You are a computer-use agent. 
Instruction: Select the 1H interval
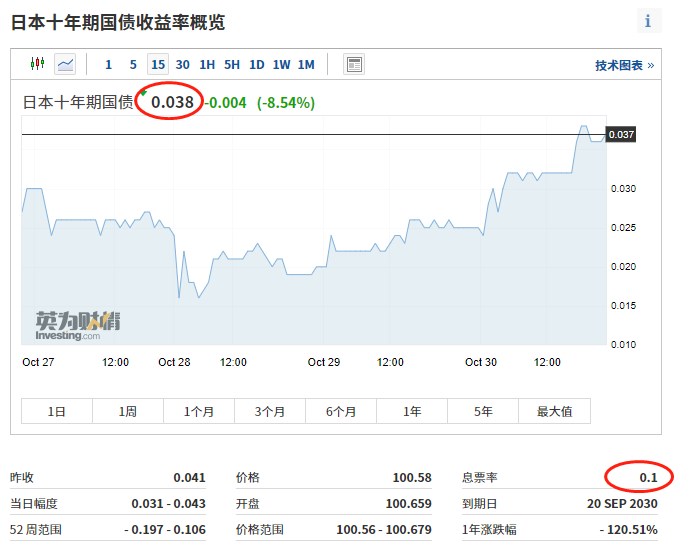(x=207, y=65)
